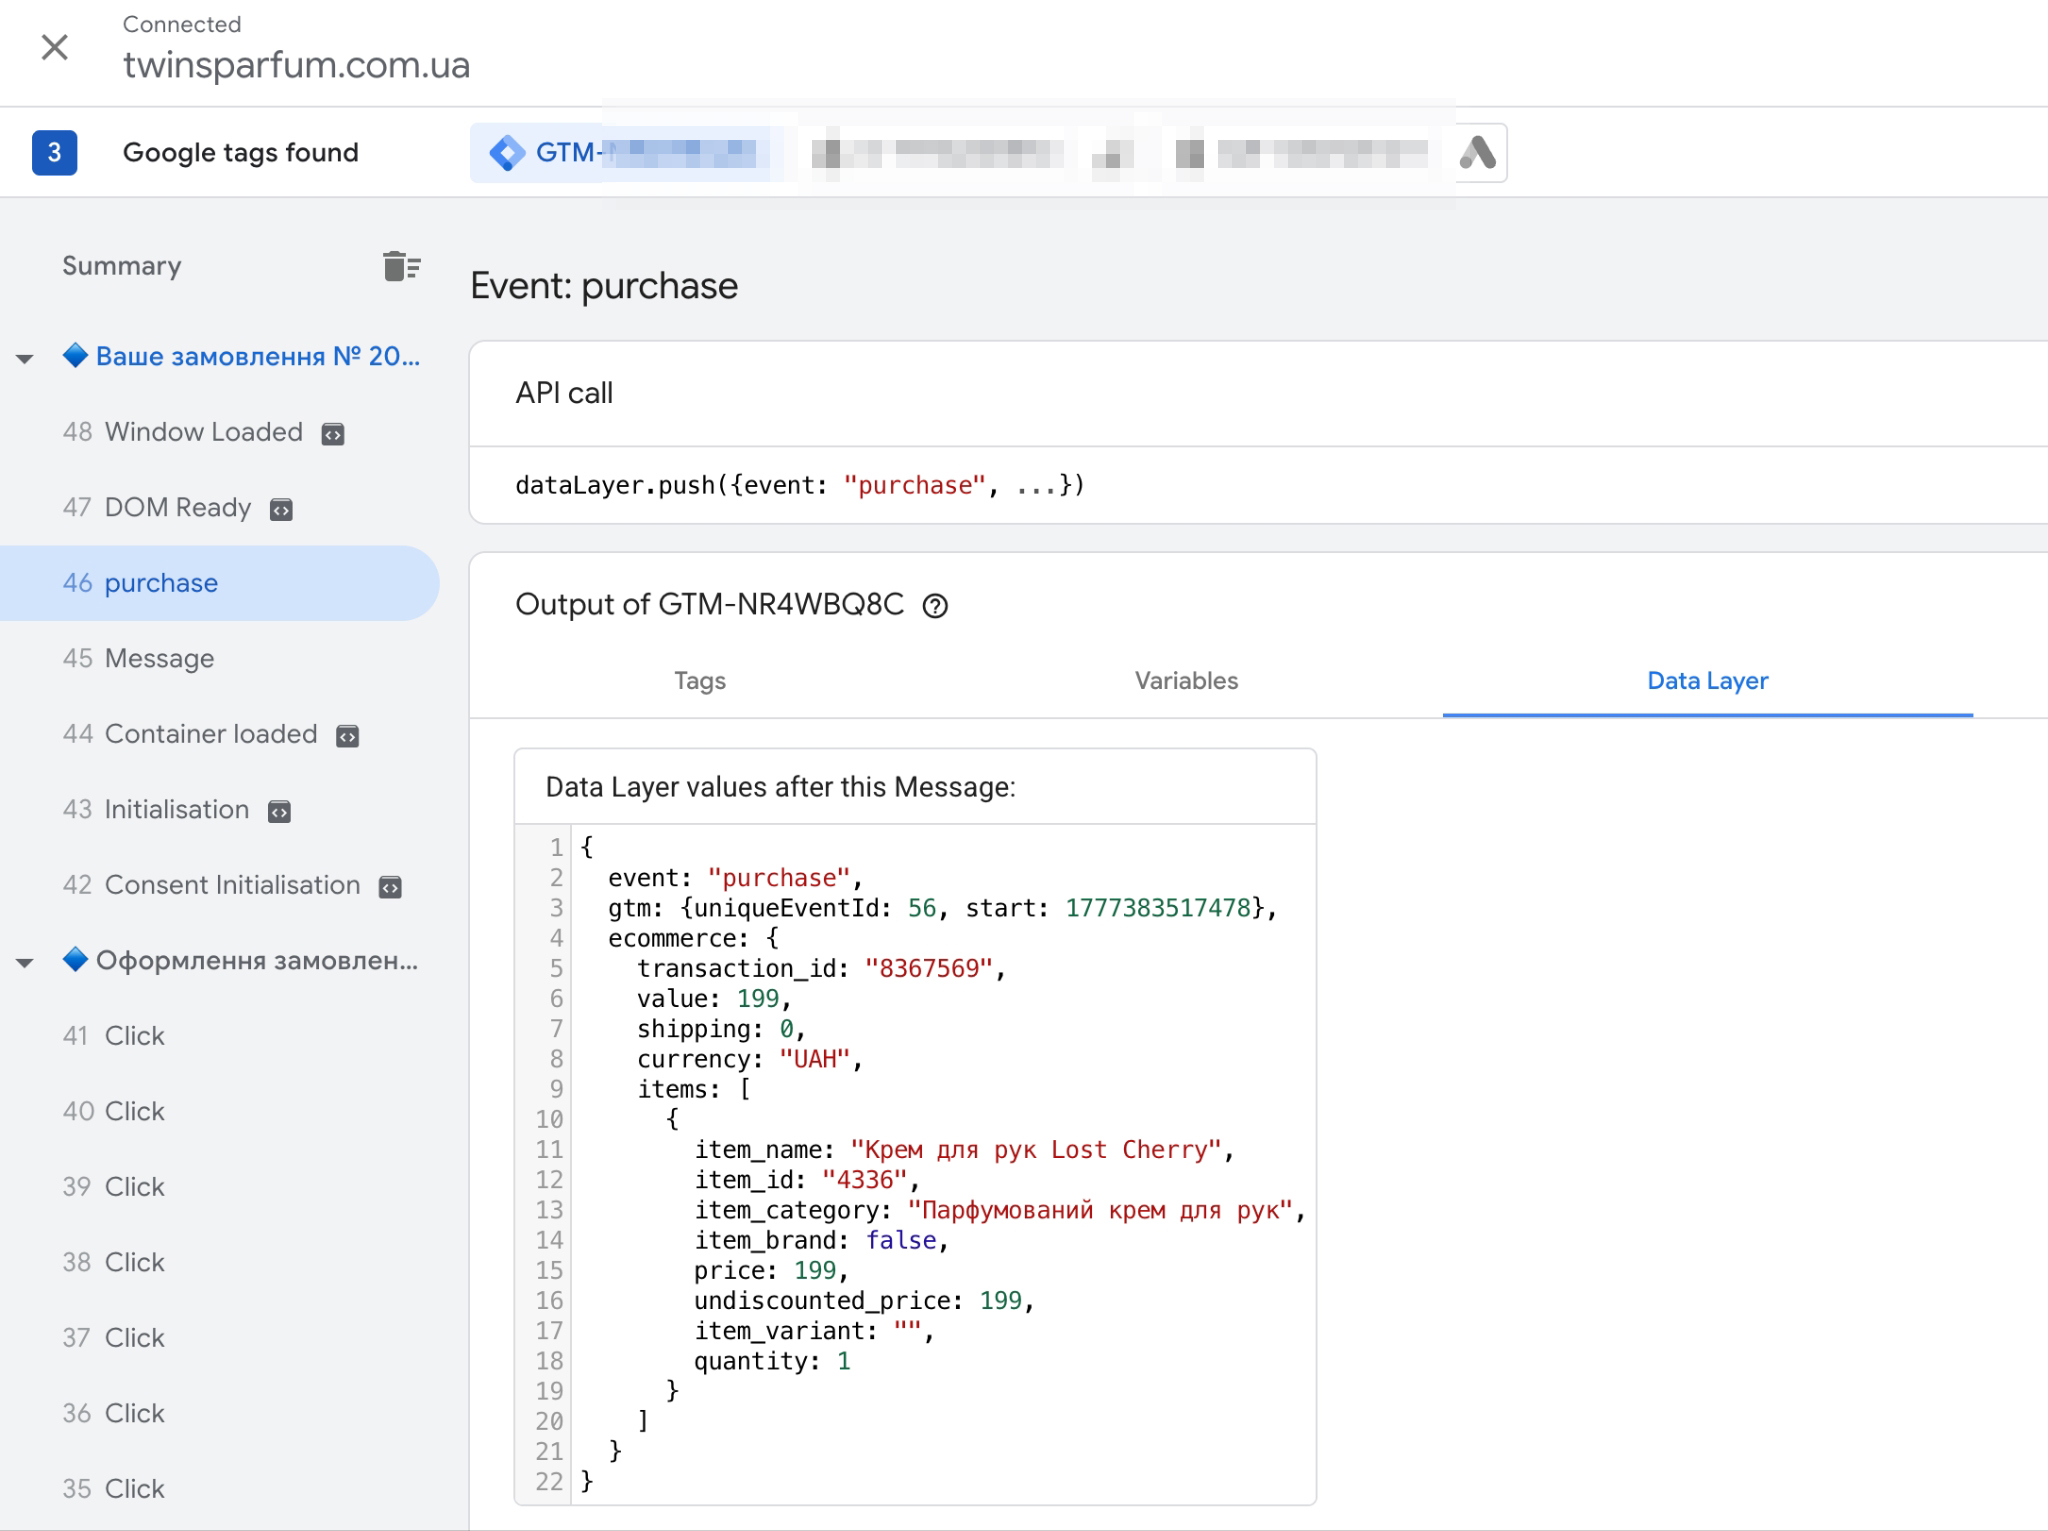This screenshot has width=2048, height=1531.
Task: Close the Tag Assistant debug session
Action: point(55,47)
